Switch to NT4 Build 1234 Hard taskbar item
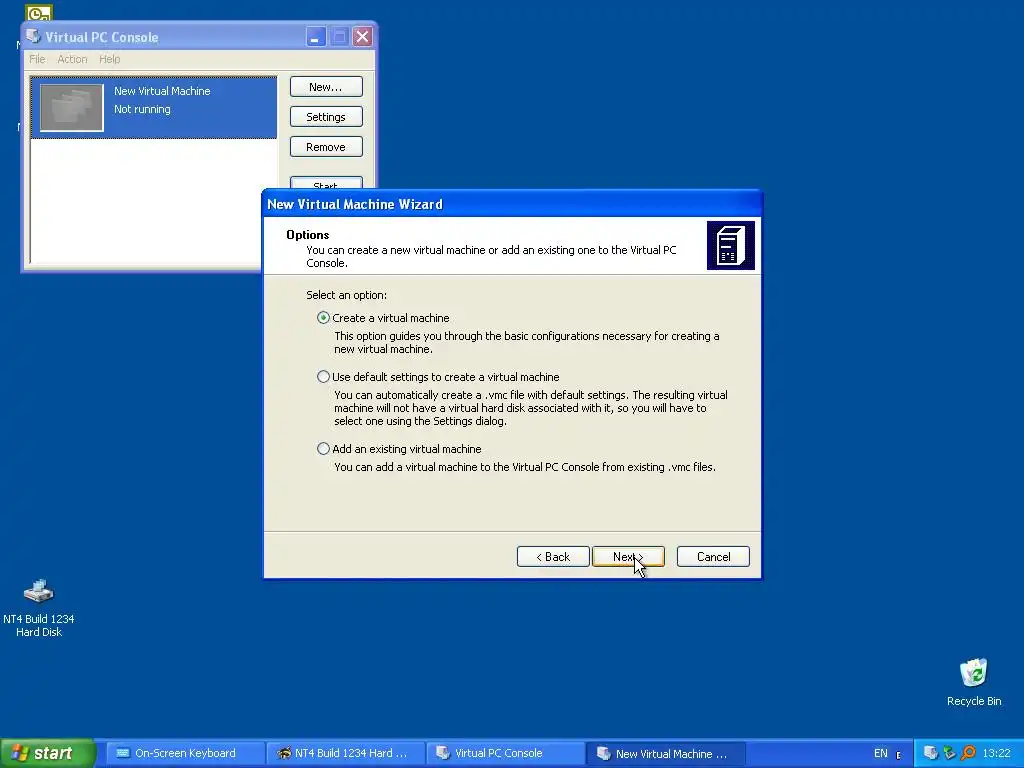 click(x=346, y=753)
